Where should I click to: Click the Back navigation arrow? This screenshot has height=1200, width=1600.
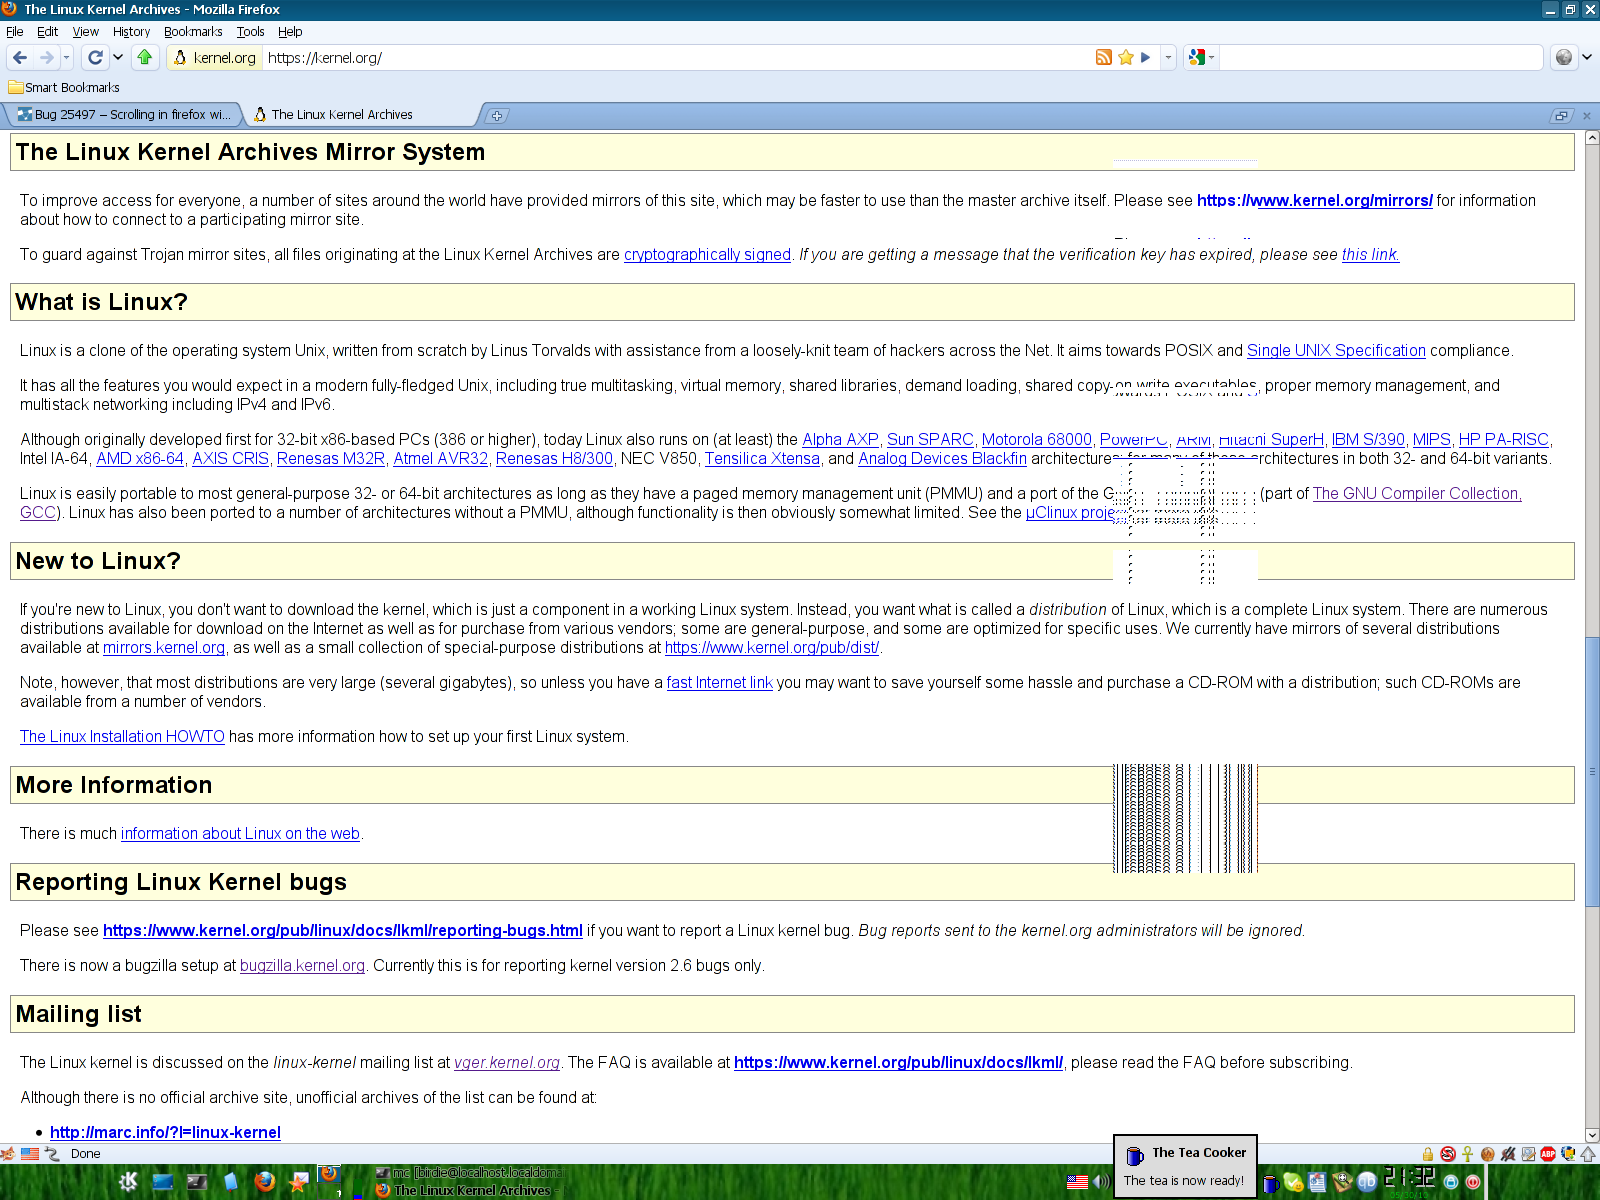tap(20, 58)
